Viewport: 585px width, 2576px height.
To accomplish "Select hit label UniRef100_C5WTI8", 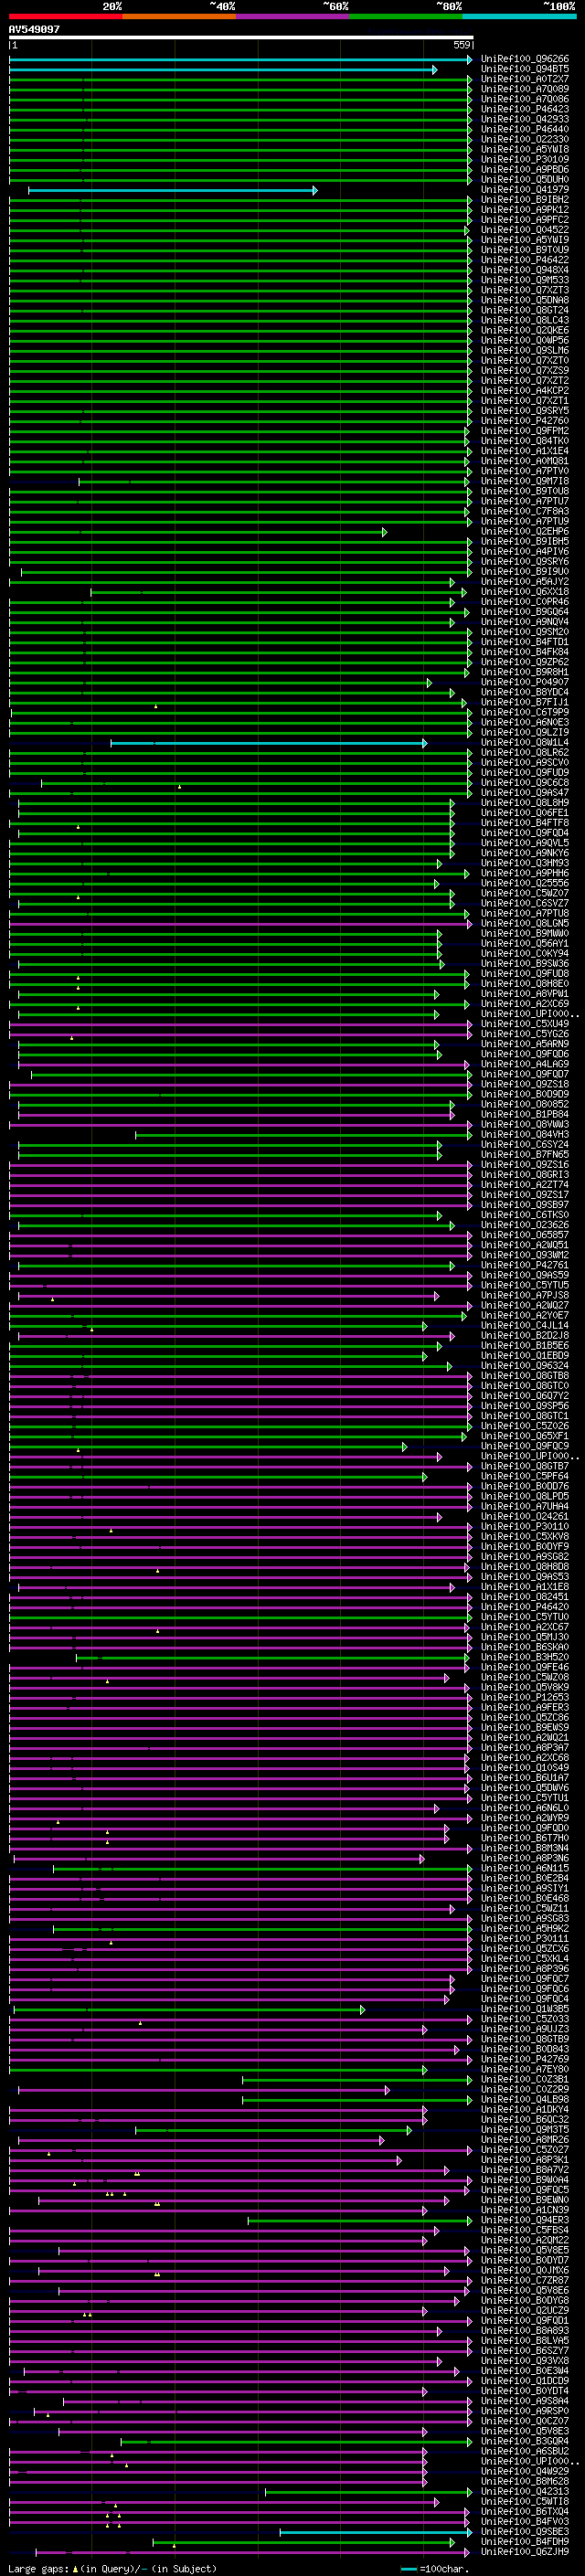I will click(524, 2501).
